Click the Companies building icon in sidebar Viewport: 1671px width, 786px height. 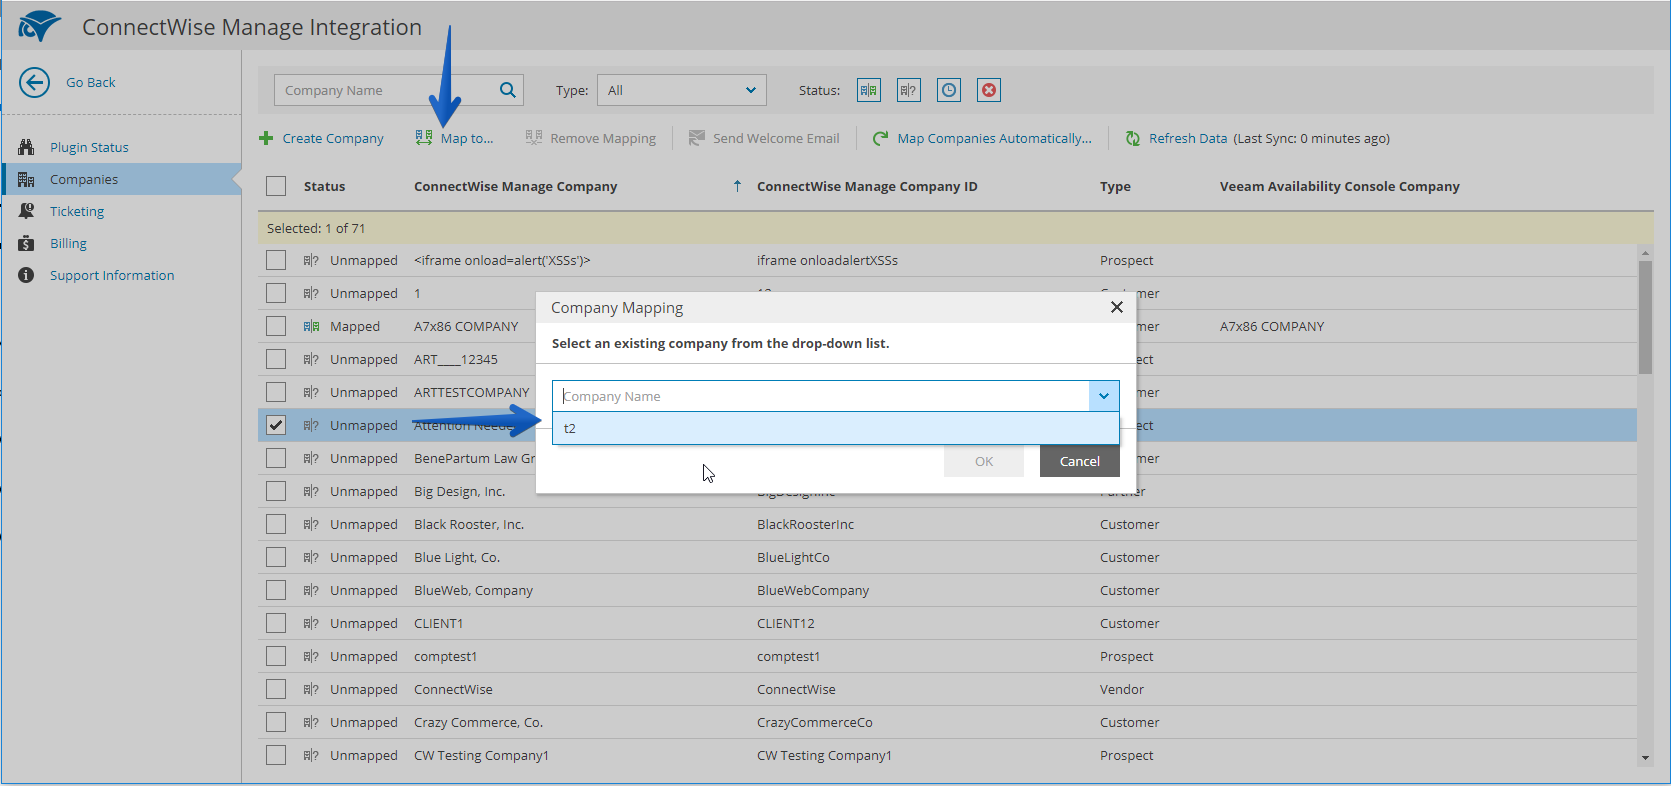pyautogui.click(x=26, y=179)
